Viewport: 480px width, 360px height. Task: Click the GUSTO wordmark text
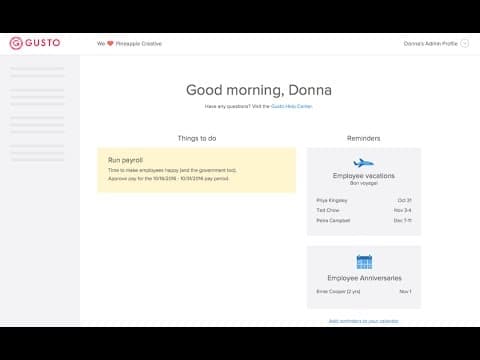pyautogui.click(x=43, y=43)
